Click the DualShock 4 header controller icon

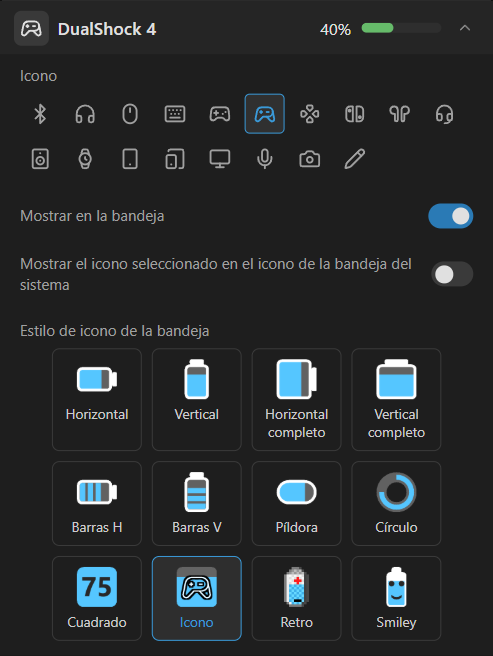click(x=31, y=28)
